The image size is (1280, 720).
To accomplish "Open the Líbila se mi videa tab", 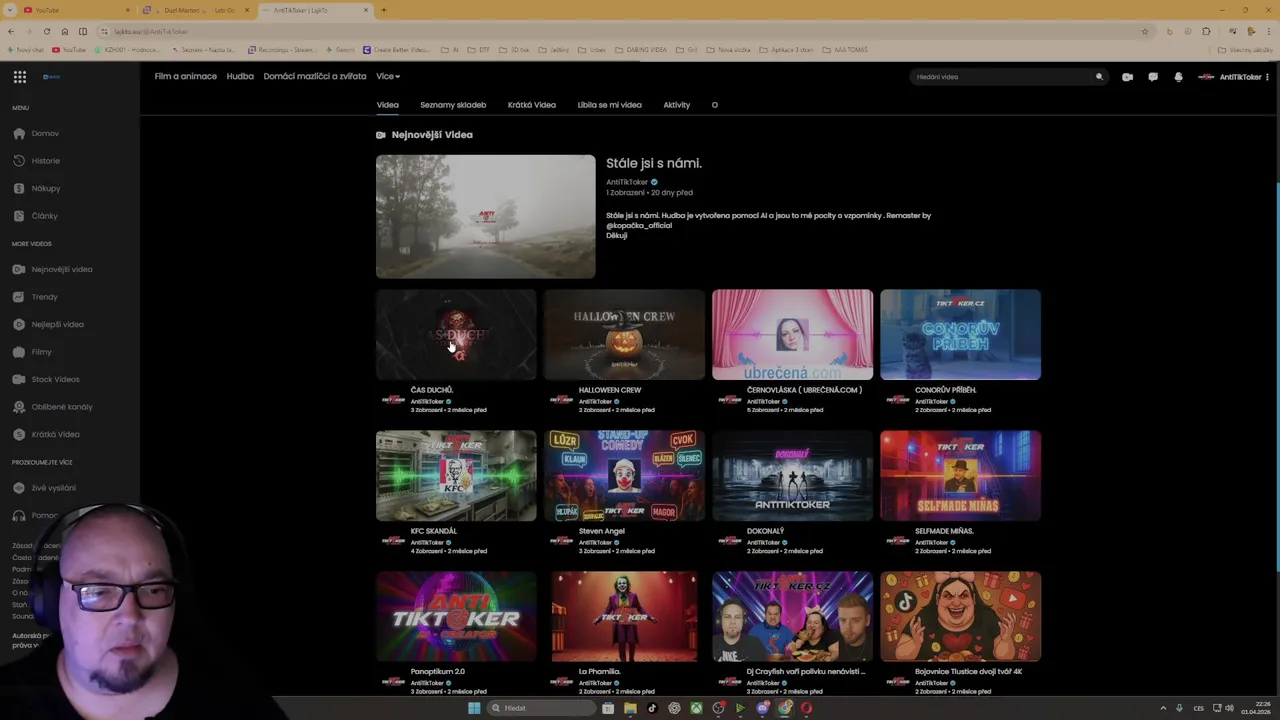I will coord(609,104).
